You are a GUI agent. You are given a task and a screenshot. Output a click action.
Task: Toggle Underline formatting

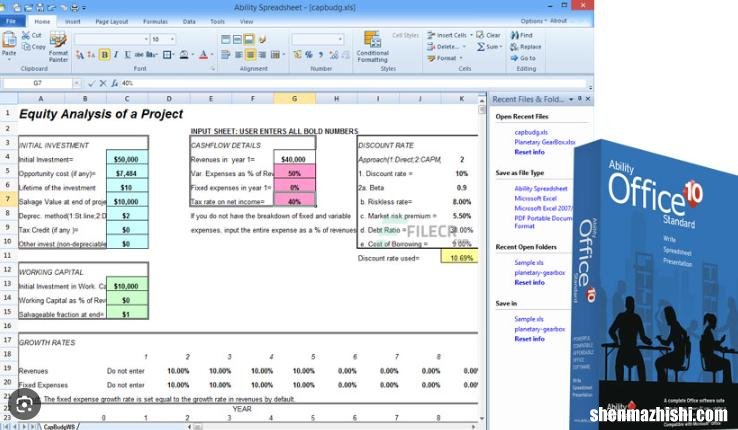point(128,55)
